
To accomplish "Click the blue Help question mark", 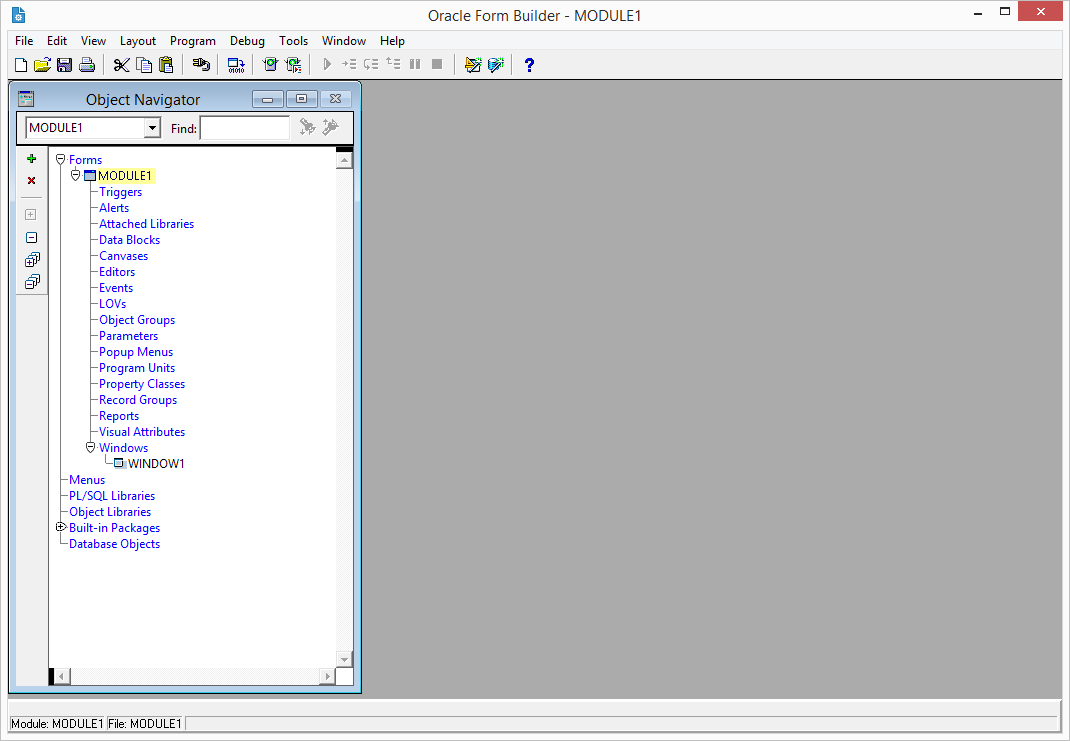I will (x=529, y=65).
